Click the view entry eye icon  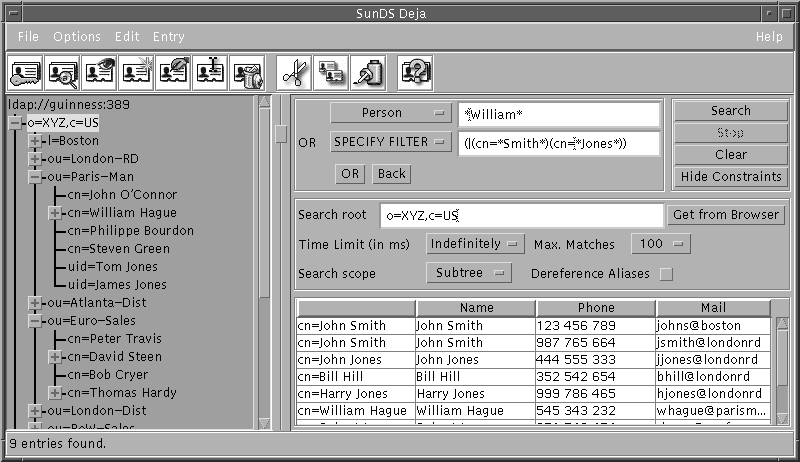pyautogui.click(x=99, y=73)
